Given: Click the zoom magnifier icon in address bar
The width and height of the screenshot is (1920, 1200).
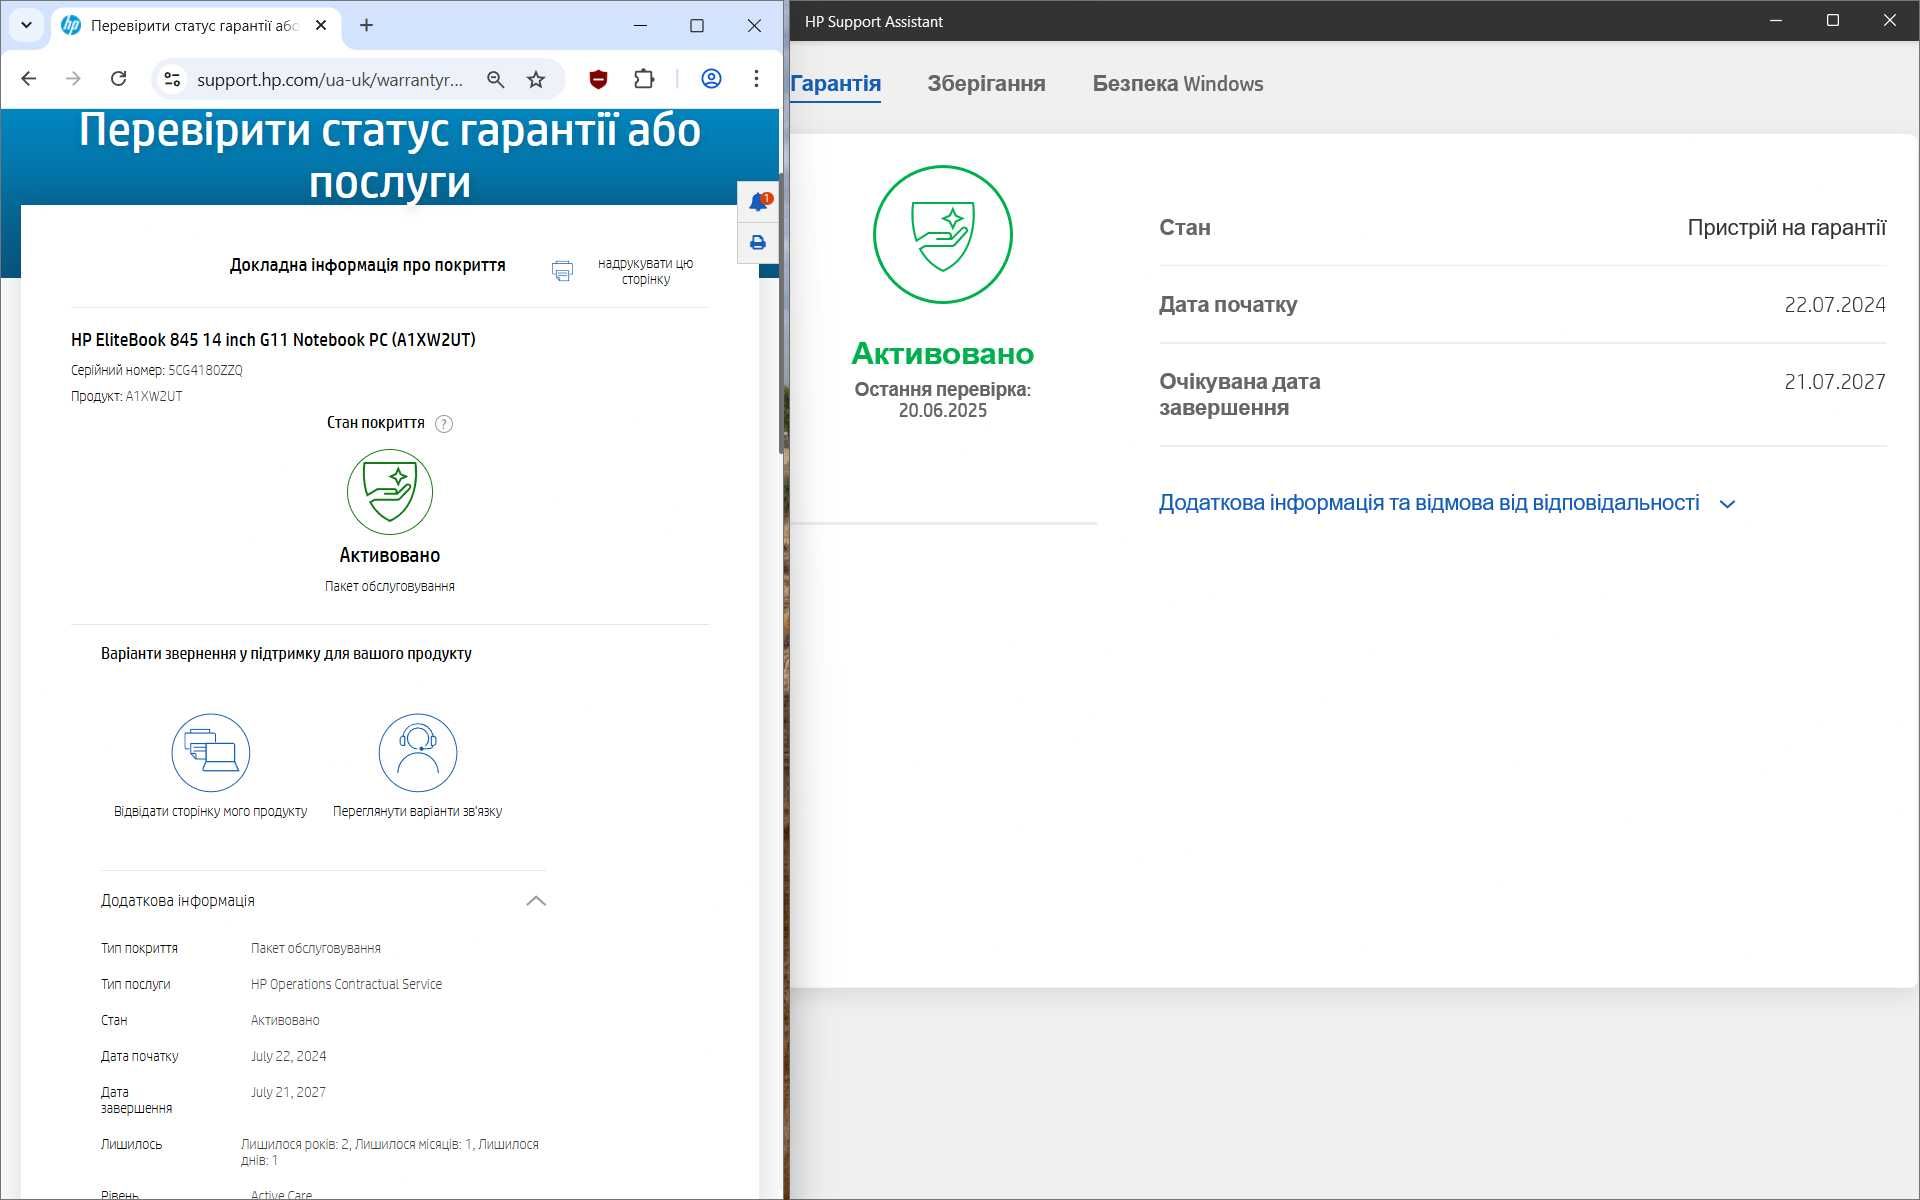Looking at the screenshot, I should (x=495, y=79).
